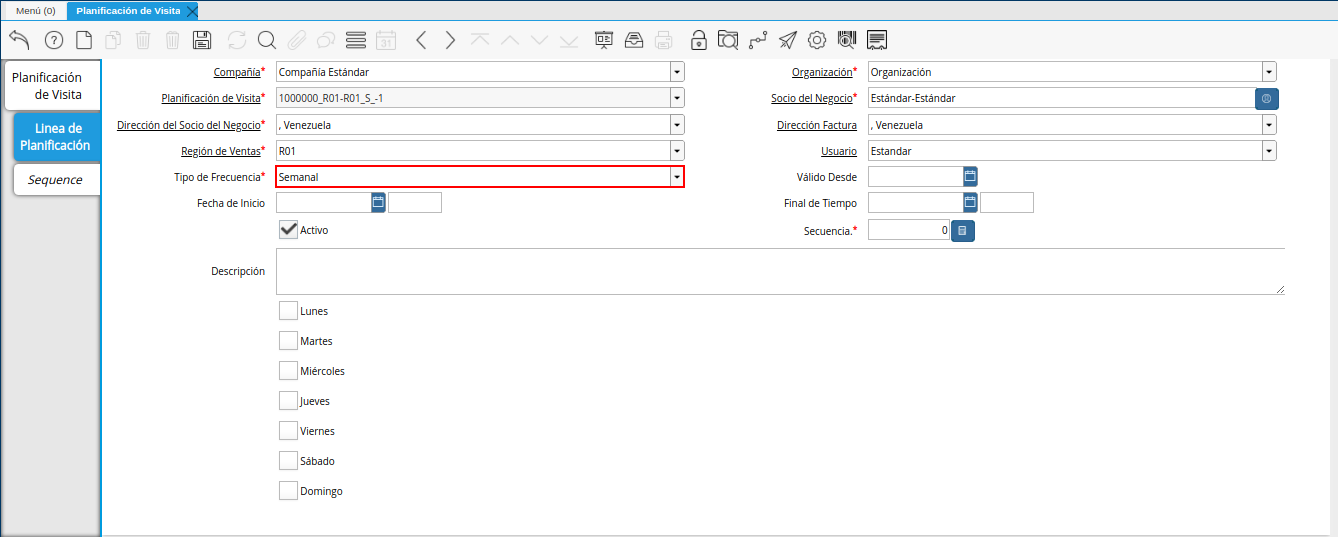
Task: Open the workflow nodes icon
Action: tap(758, 40)
